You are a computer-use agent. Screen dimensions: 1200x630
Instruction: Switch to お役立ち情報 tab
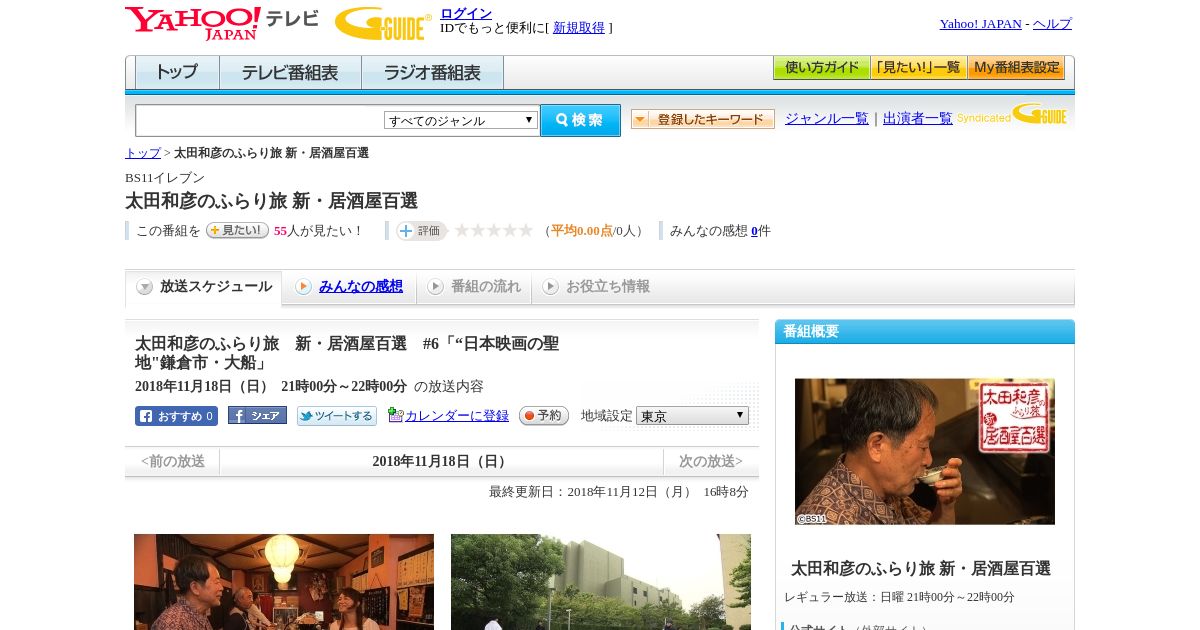tap(597, 288)
